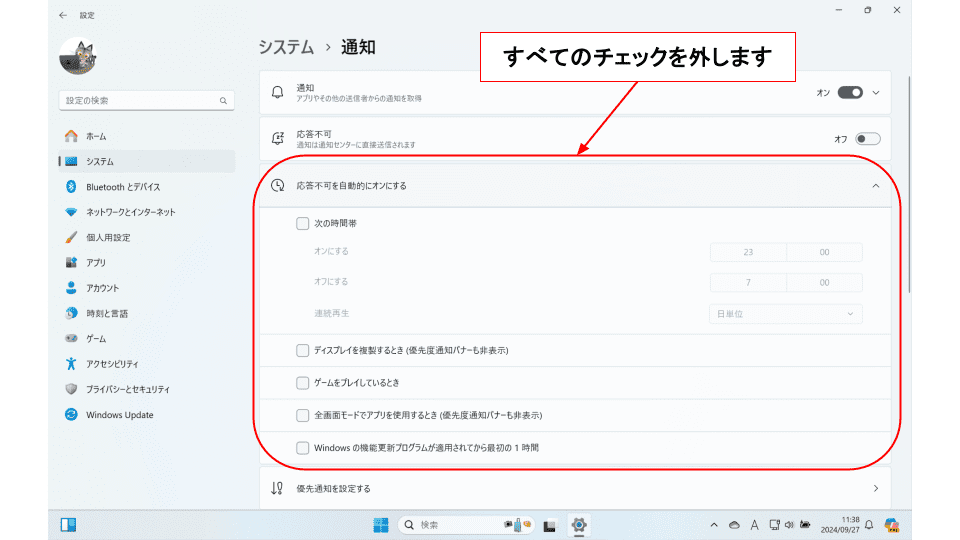Open the Windows Update section
This screenshot has width=960, height=540.
point(119,415)
